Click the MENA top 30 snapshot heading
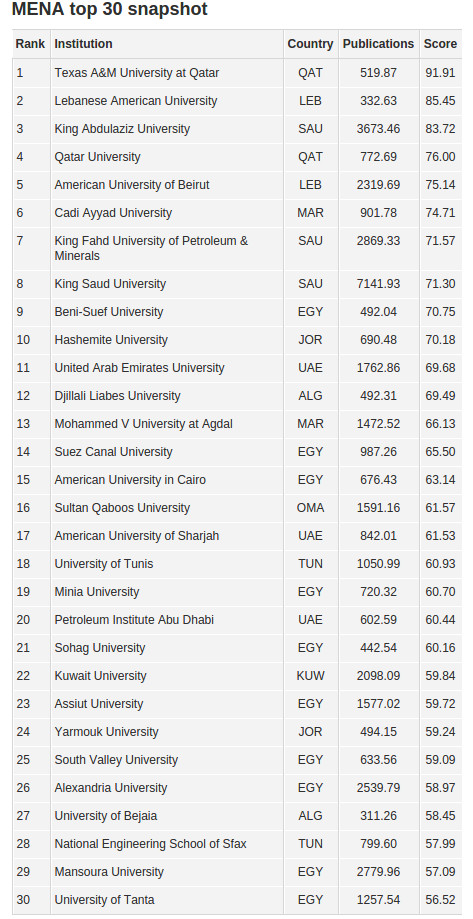The image size is (473, 919). tap(110, 9)
